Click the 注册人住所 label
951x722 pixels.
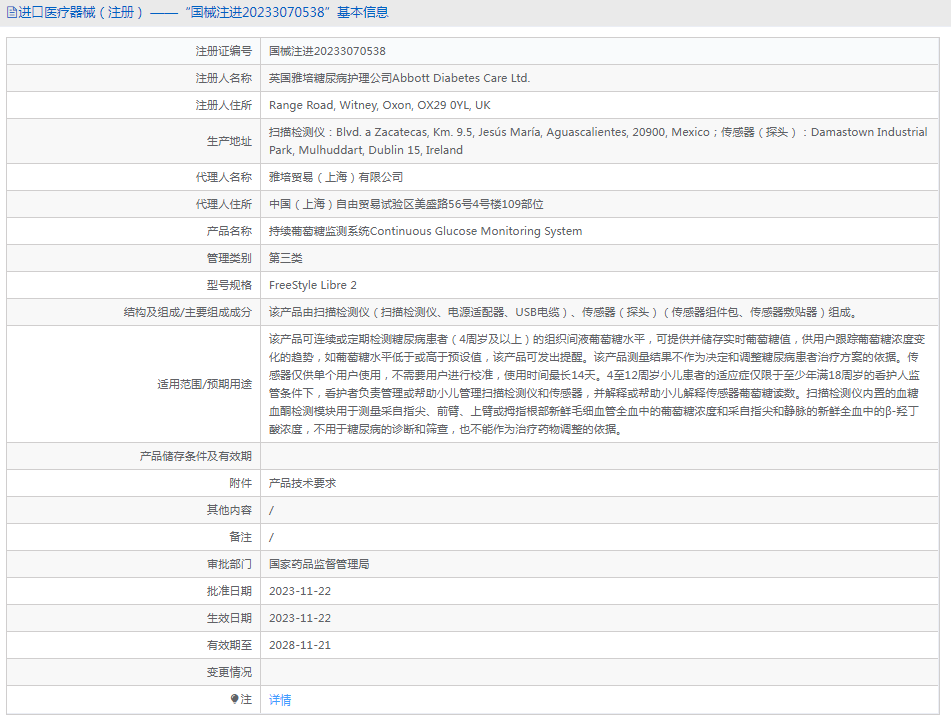223,105
